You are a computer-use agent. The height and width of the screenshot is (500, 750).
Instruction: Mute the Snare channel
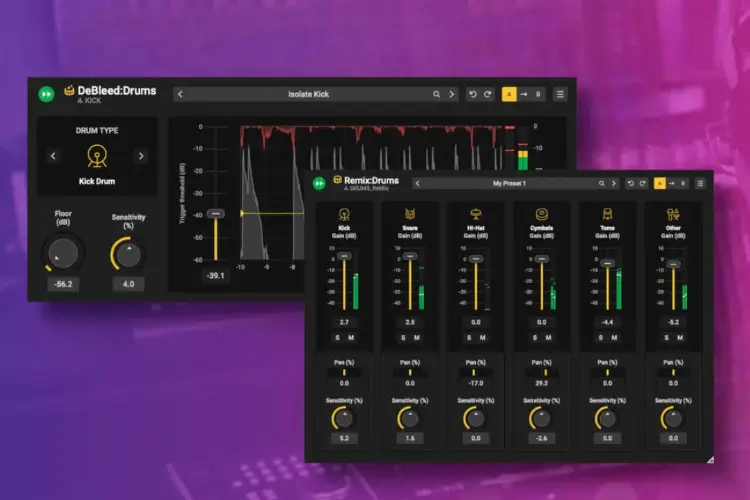coord(417,338)
